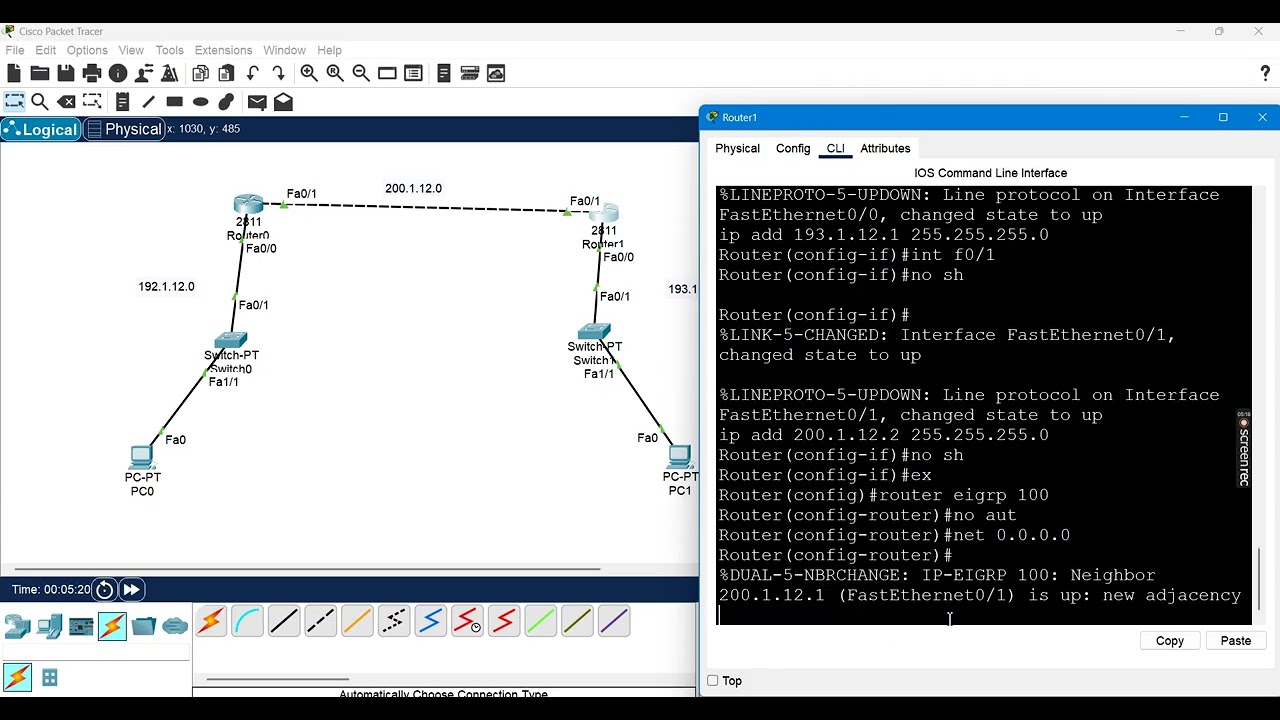Open the End Devices category
Viewport: 1280px width, 720px height.
pyautogui.click(x=49, y=627)
